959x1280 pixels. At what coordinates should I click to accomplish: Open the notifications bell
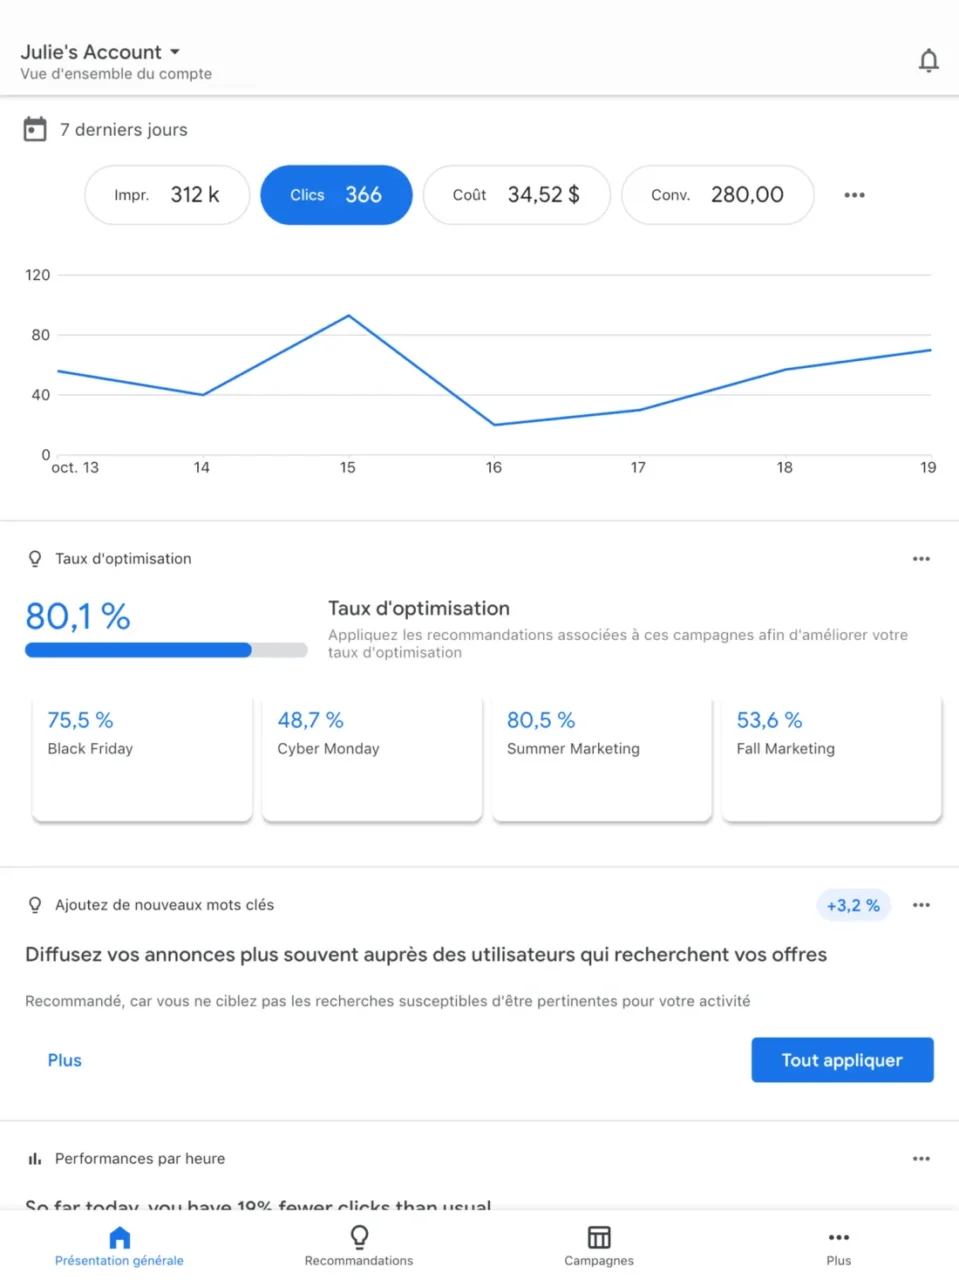(x=928, y=61)
